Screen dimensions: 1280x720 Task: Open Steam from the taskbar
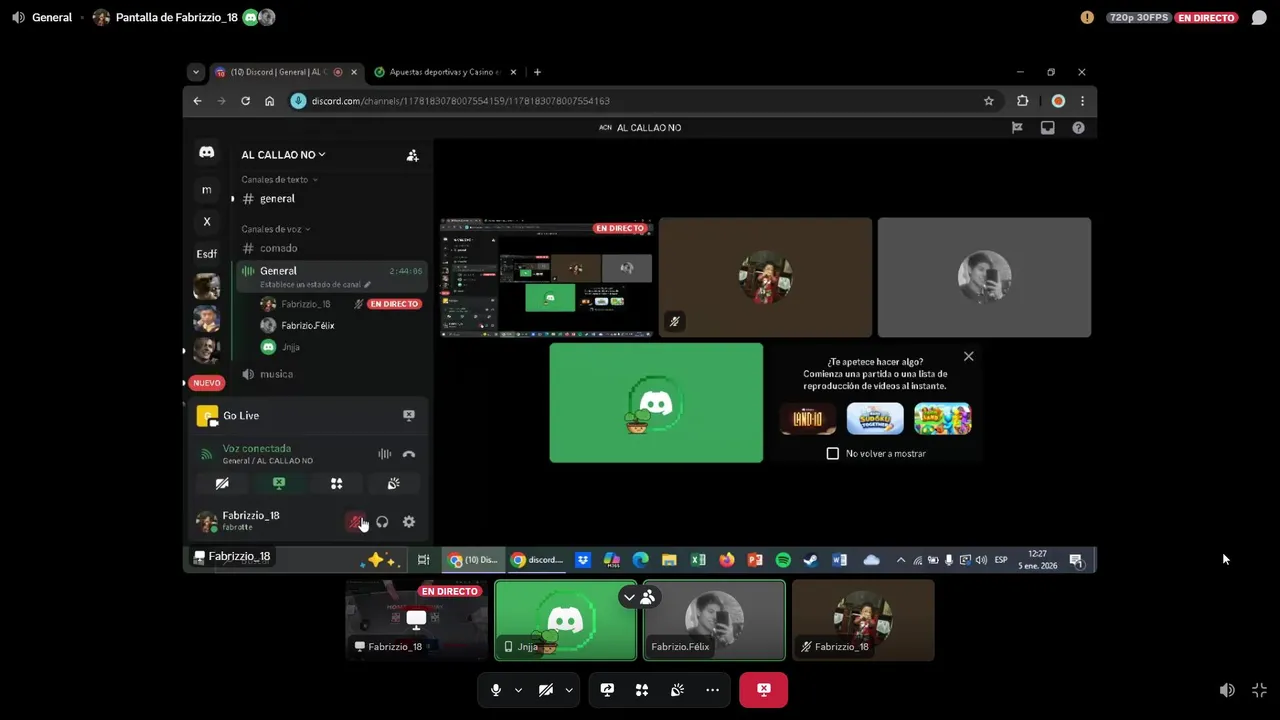click(x=811, y=560)
